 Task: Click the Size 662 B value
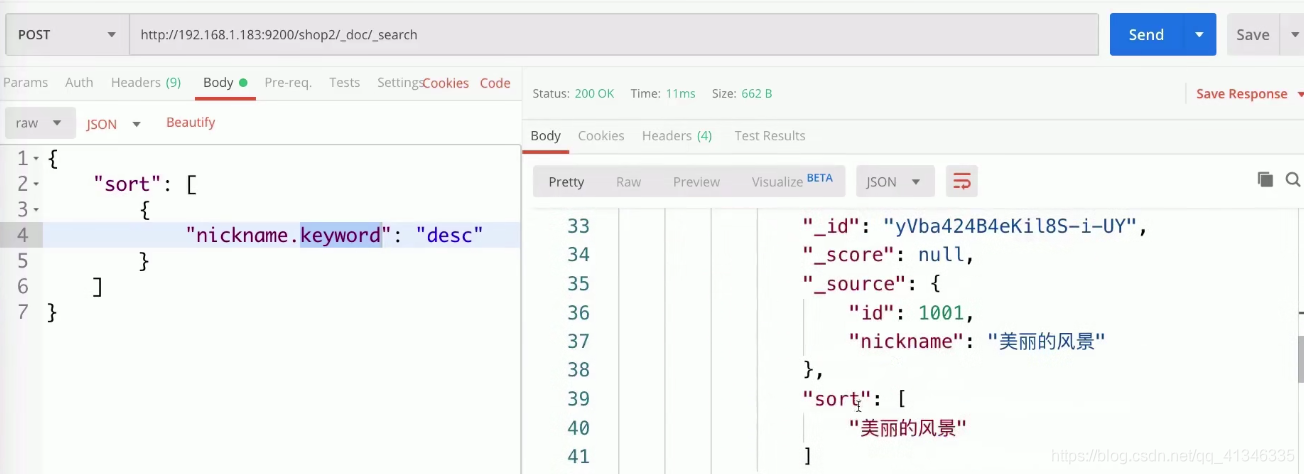[755, 93]
